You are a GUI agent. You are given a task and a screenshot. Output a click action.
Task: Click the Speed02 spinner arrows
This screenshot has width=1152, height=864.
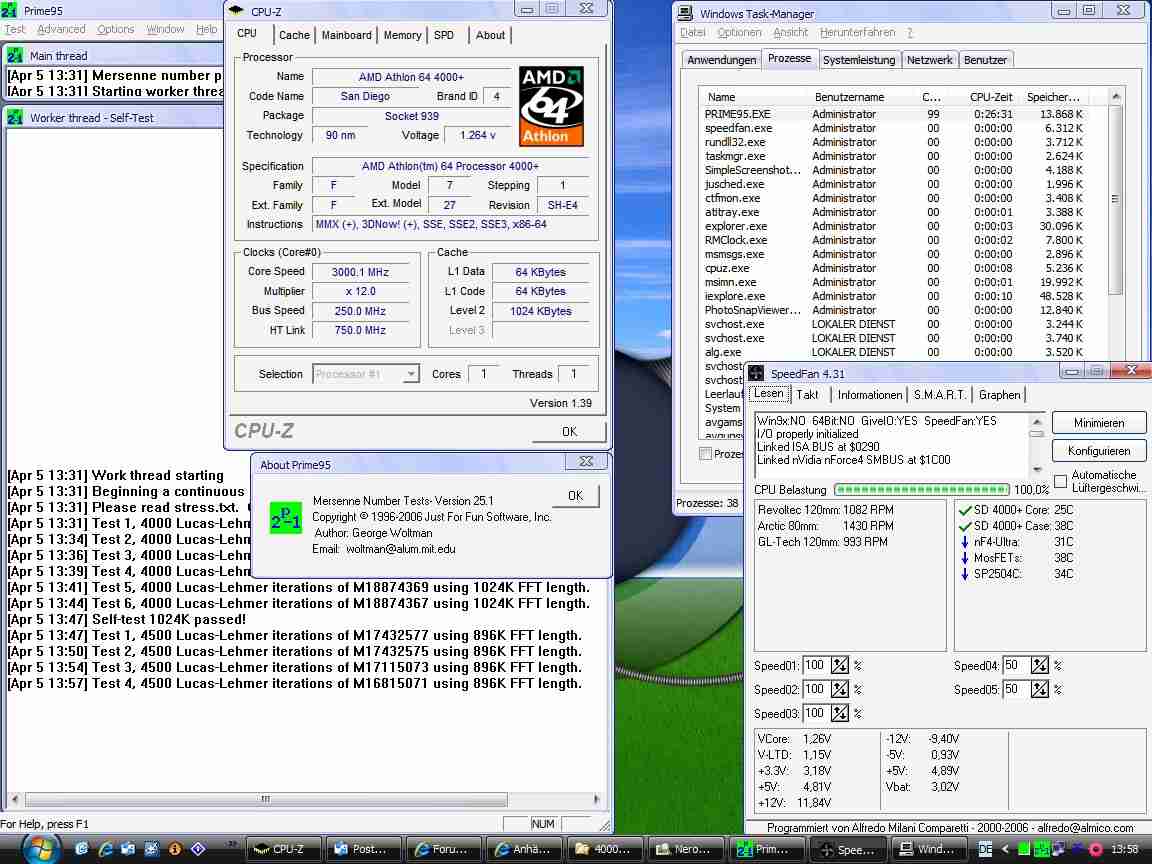[839, 689]
